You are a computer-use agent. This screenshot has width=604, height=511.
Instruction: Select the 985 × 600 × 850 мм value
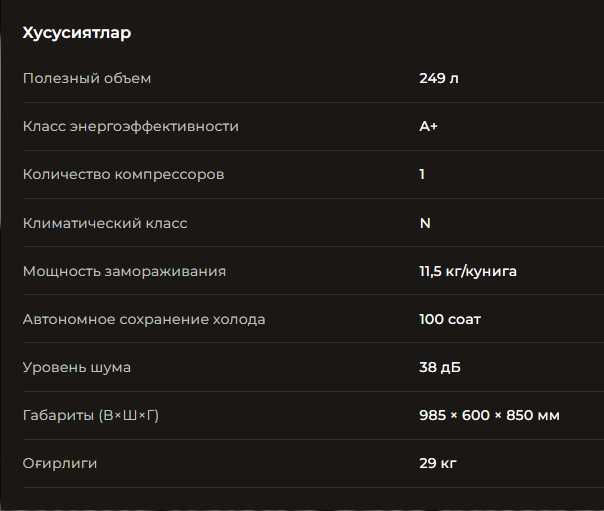pyautogui.click(x=489, y=415)
